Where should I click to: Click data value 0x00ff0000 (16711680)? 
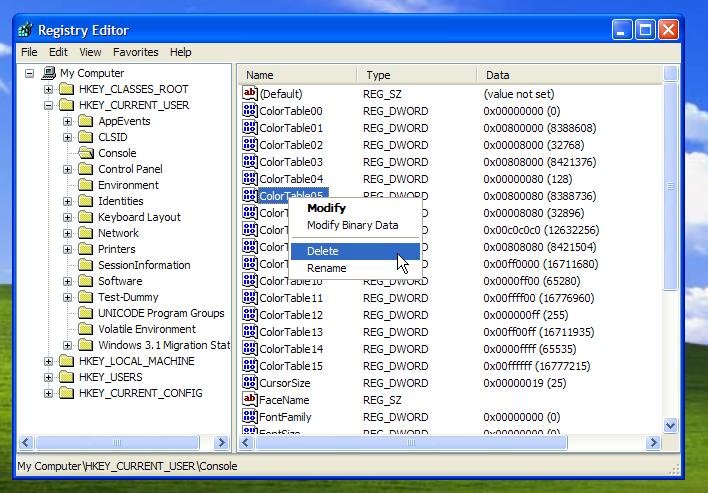click(540, 264)
